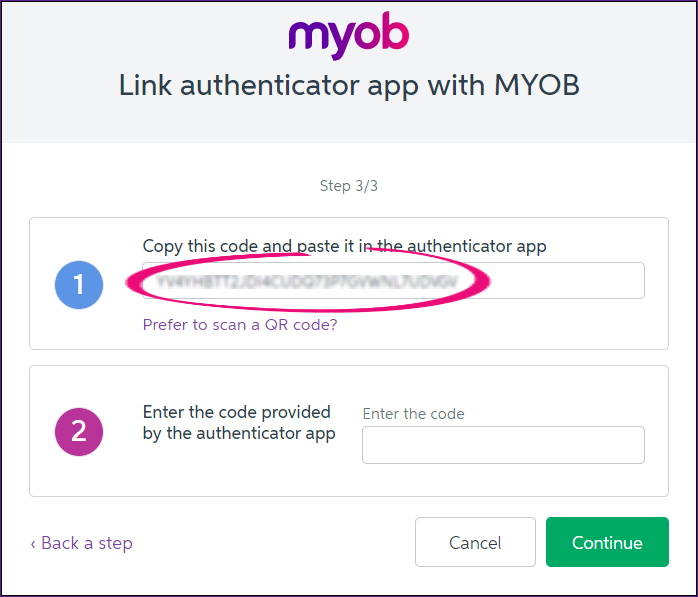698x597 pixels.
Task: Click the purple step 2 circle
Action: [x=79, y=431]
